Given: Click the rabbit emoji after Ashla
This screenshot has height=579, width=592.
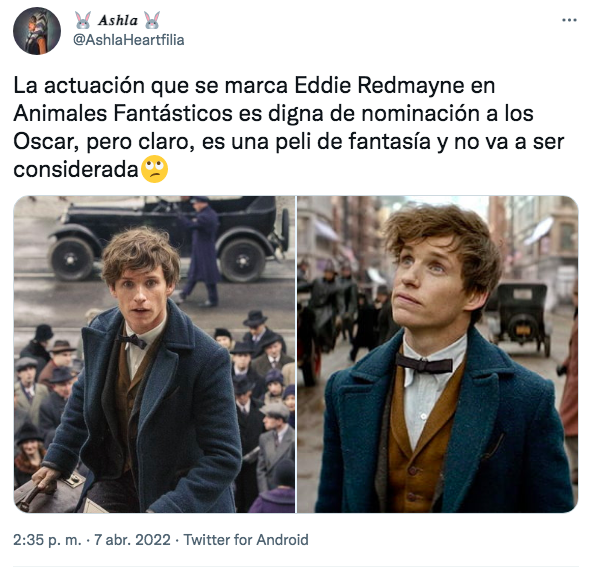Looking at the screenshot, I should tap(152, 20).
